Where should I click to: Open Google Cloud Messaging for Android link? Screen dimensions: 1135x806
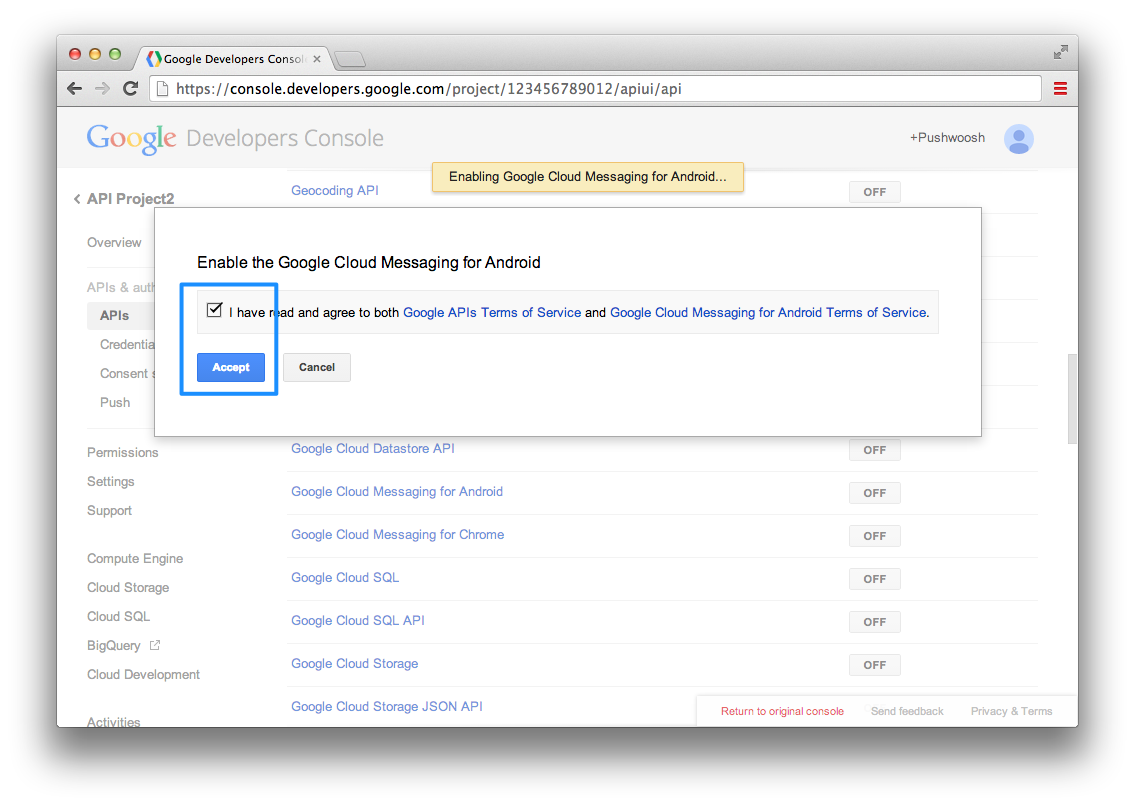coord(397,492)
